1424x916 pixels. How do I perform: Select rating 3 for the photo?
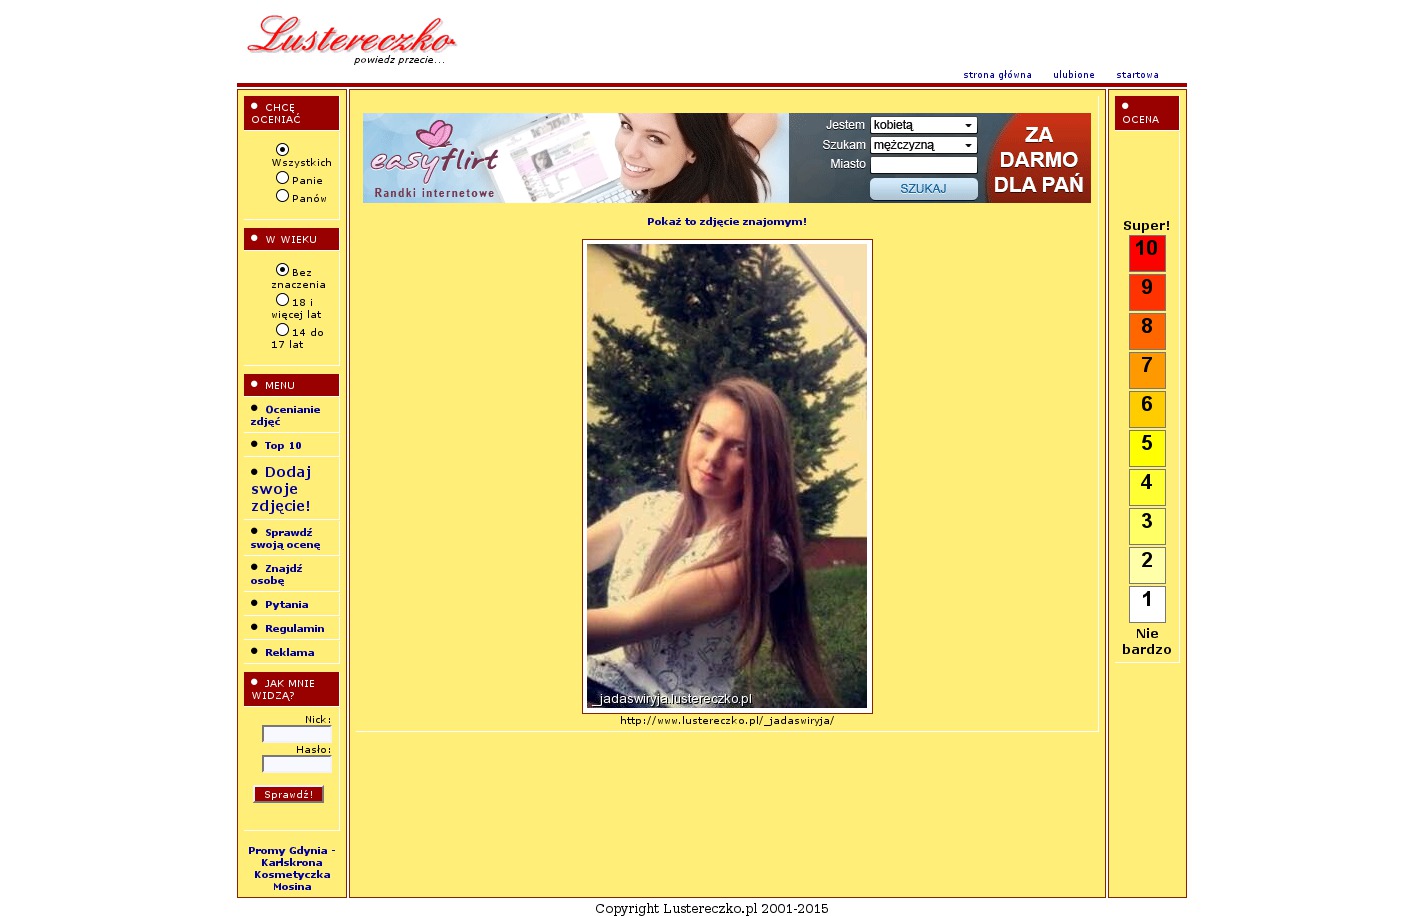1147,526
